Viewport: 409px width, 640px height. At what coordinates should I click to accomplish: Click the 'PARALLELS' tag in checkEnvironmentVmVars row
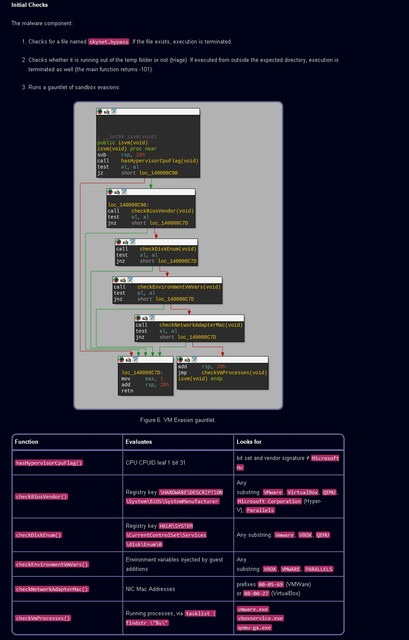pyautogui.click(x=319, y=569)
